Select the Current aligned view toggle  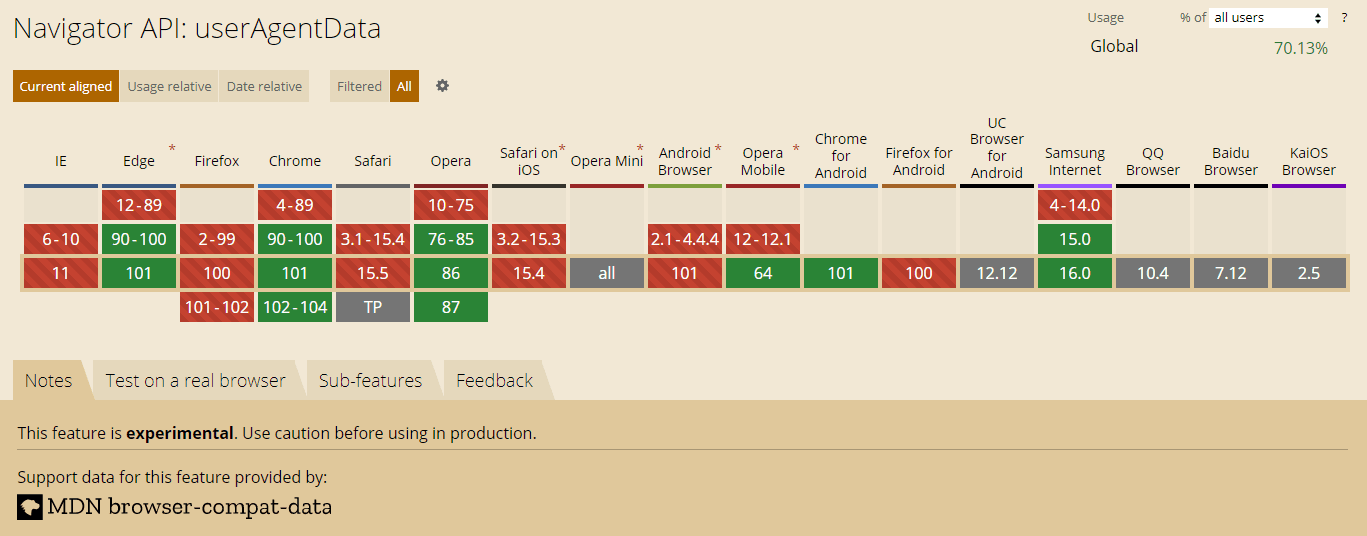click(66, 86)
